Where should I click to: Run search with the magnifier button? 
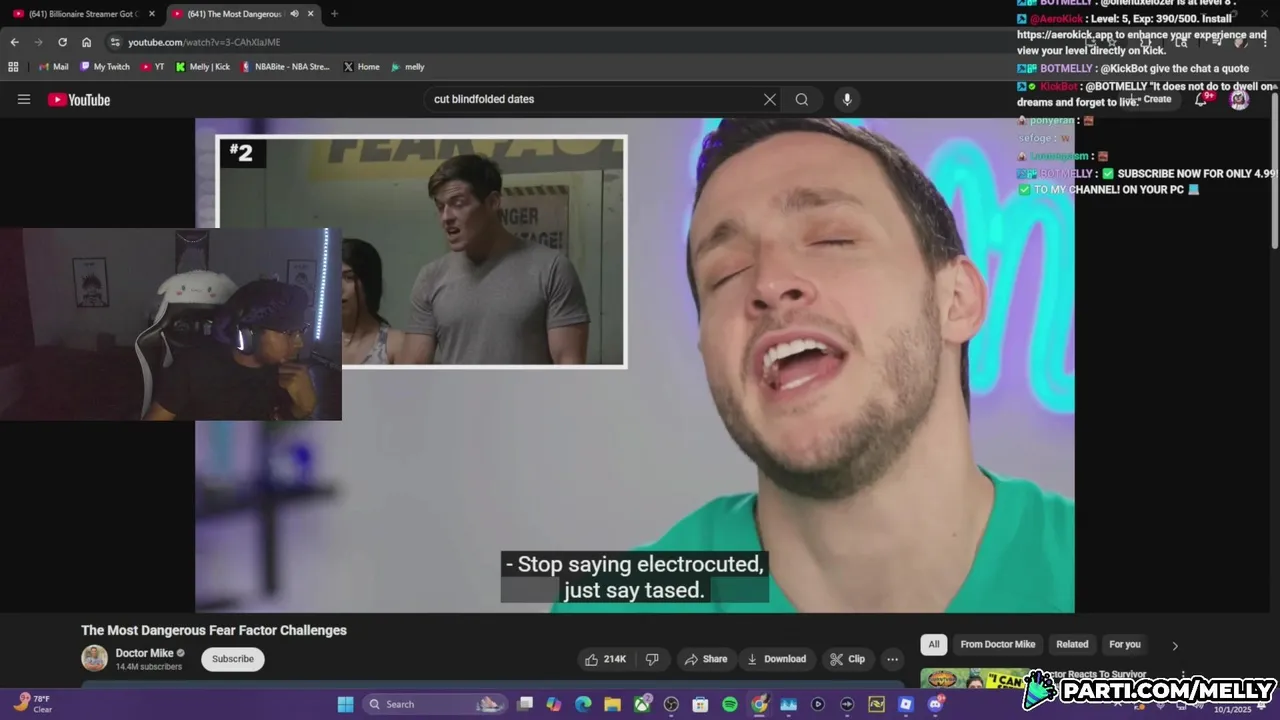[802, 99]
